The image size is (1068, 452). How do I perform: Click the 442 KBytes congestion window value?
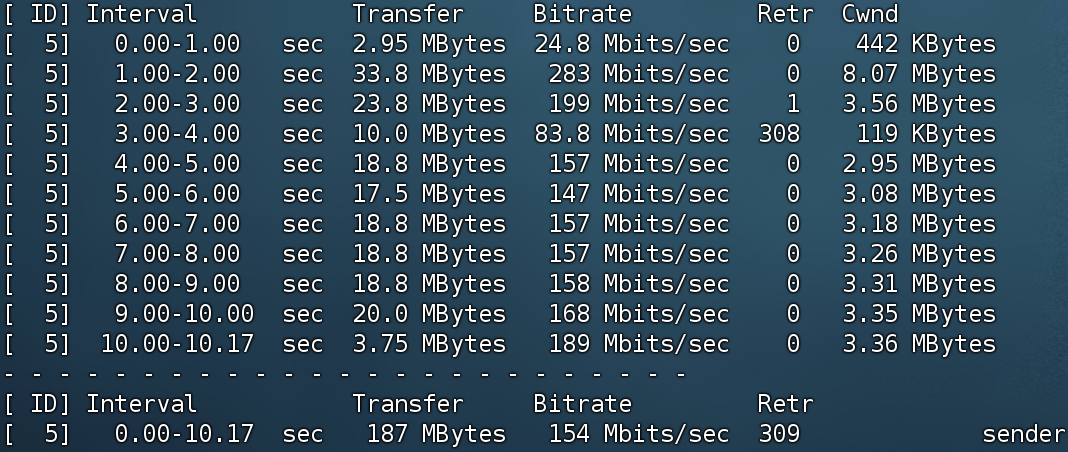[x=926, y=44]
